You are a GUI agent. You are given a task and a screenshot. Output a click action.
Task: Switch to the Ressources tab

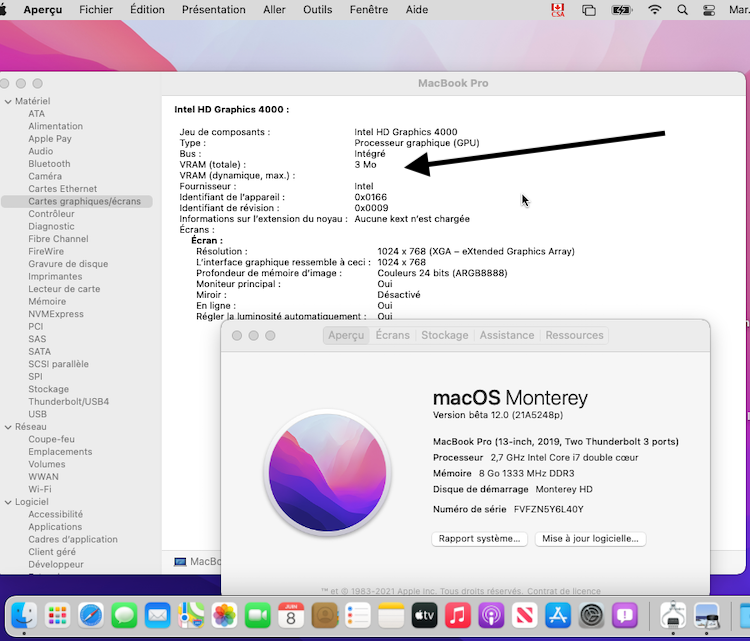574,335
